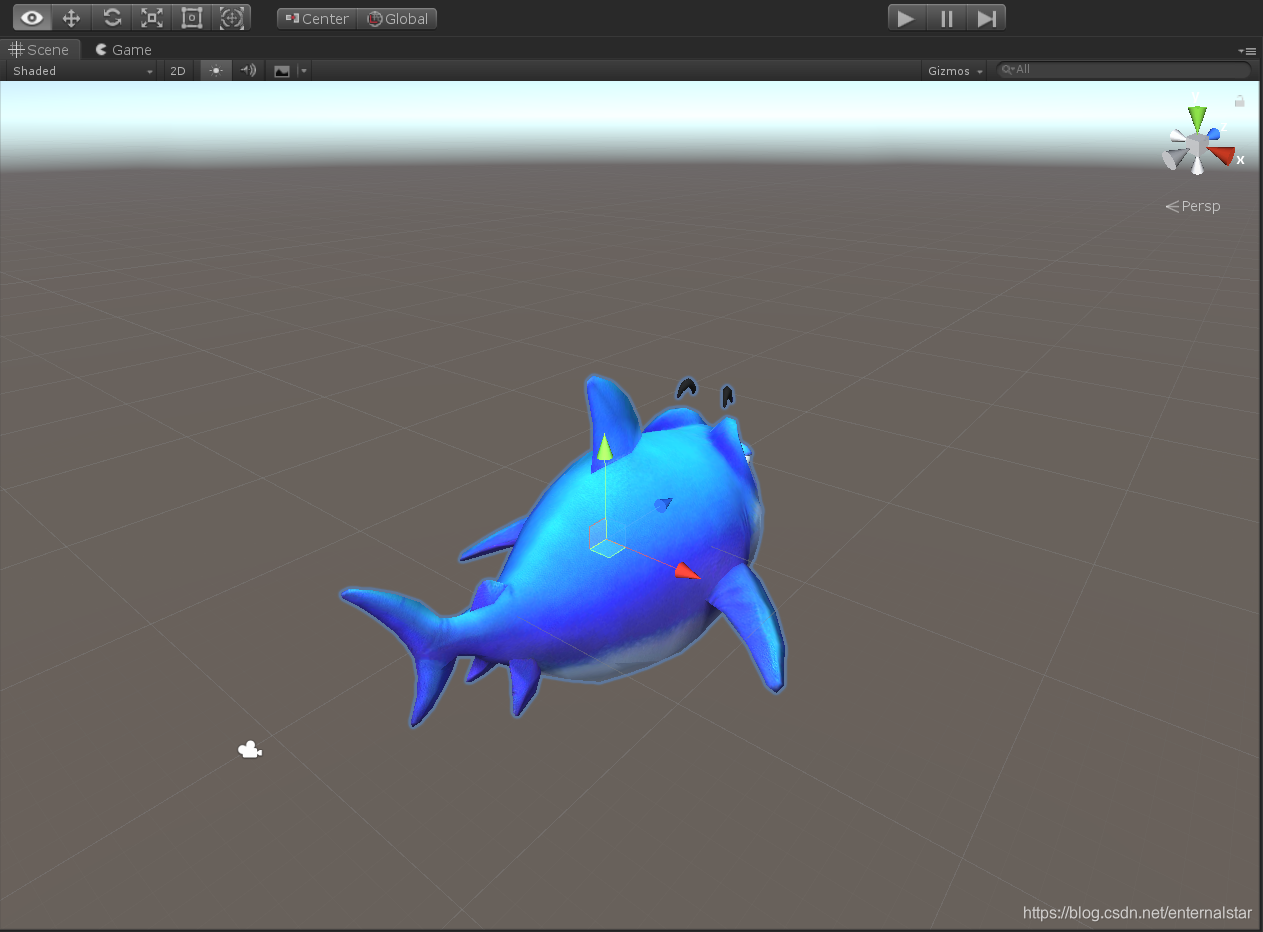
Task: Toggle scene audio
Action: [248, 71]
